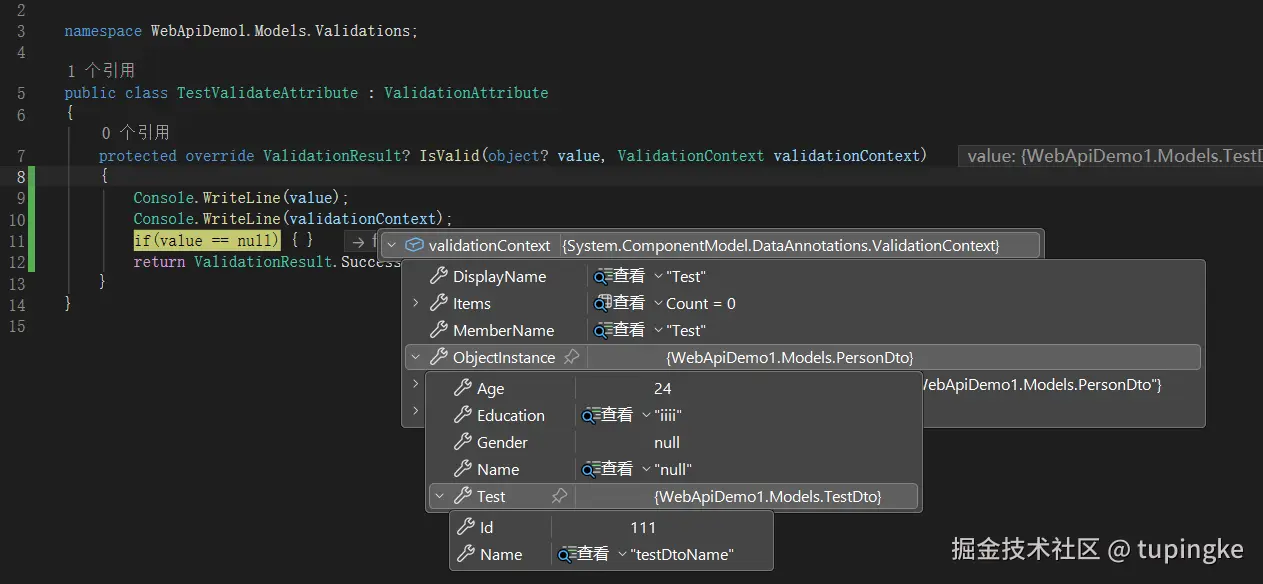Click line number 11 in the gutter
This screenshot has height=584, width=1263.
pyautogui.click(x=16, y=241)
